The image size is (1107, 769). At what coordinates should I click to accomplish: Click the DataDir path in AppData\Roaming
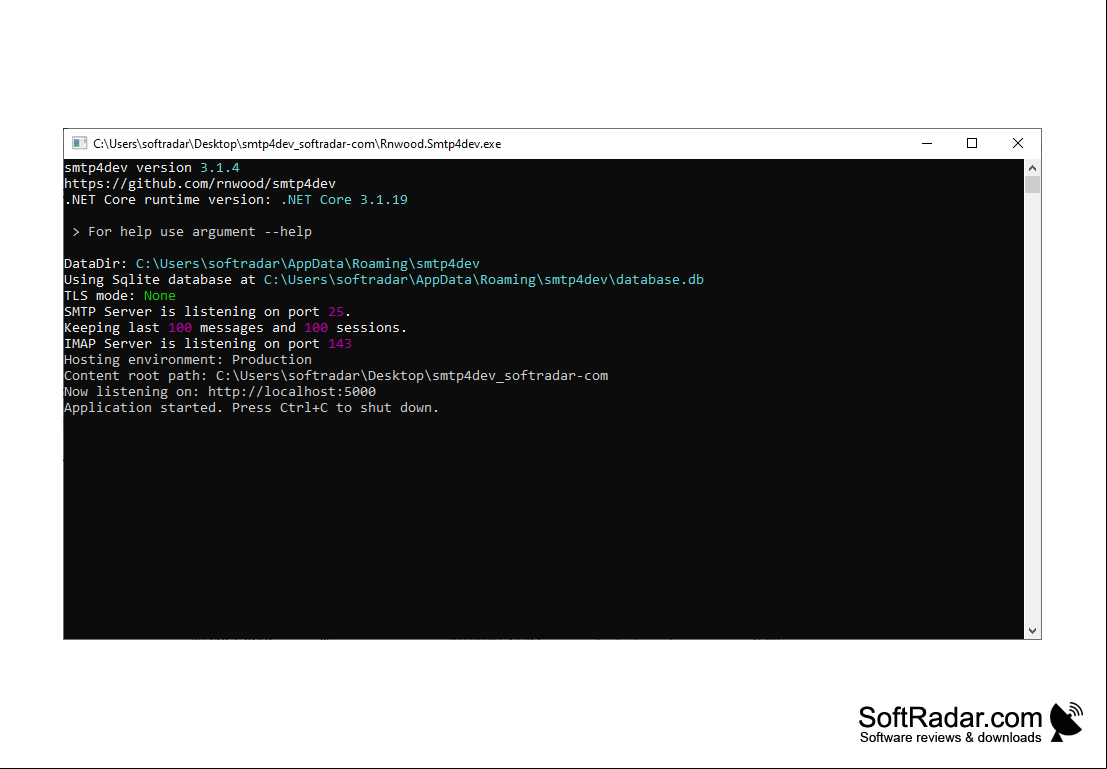pyautogui.click(x=308, y=263)
